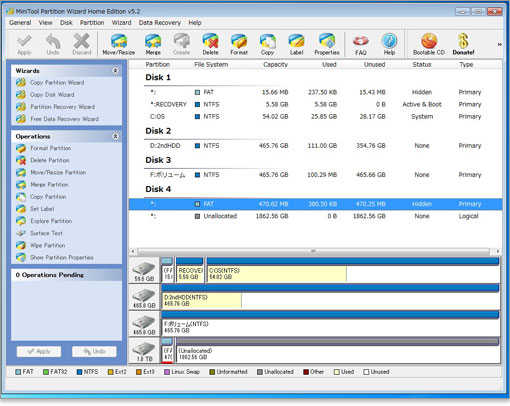The width and height of the screenshot is (510, 406).
Task: Click the Help question mark icon
Action: point(389,44)
